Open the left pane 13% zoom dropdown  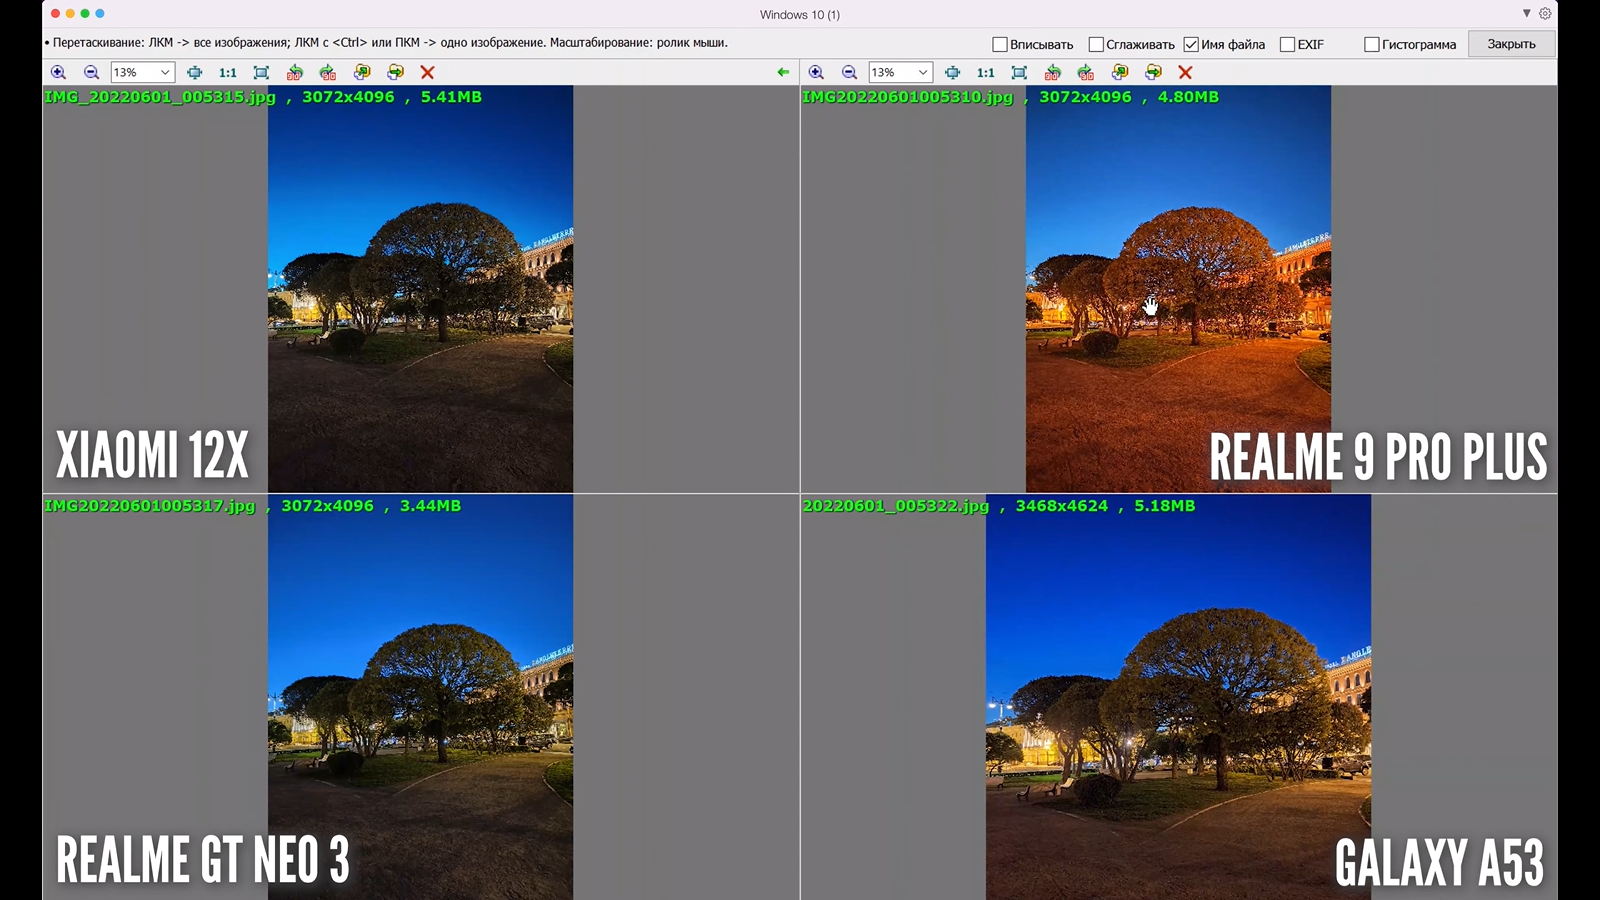165,72
